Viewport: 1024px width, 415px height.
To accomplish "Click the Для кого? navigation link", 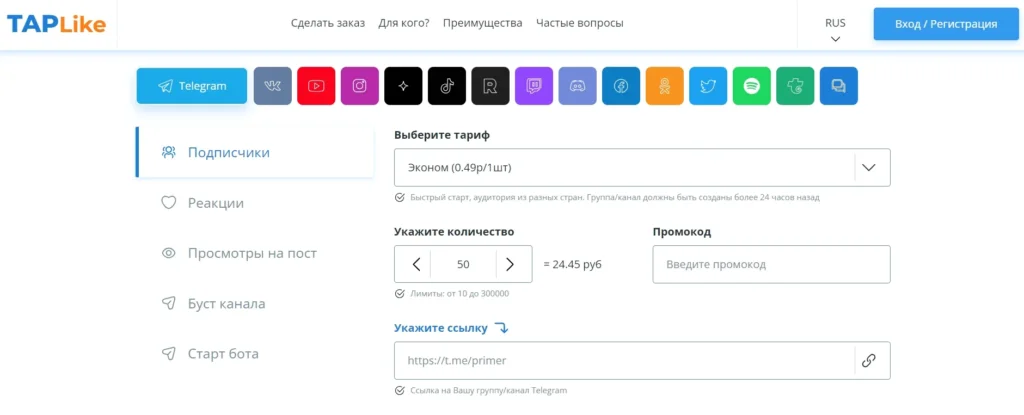I will [x=404, y=23].
